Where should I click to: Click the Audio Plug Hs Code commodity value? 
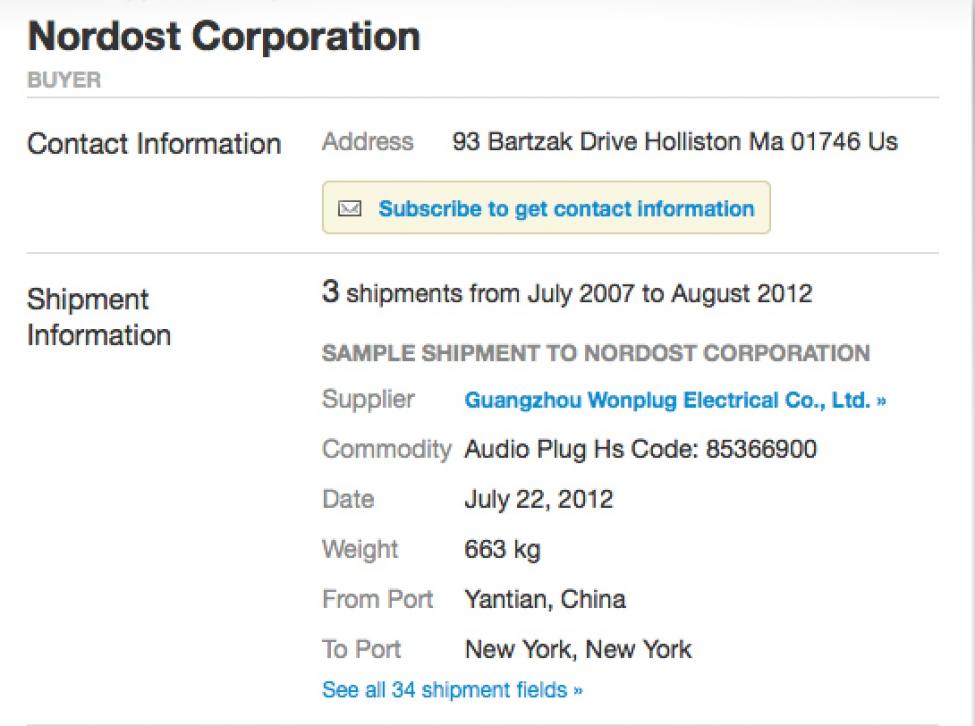[x=640, y=450]
